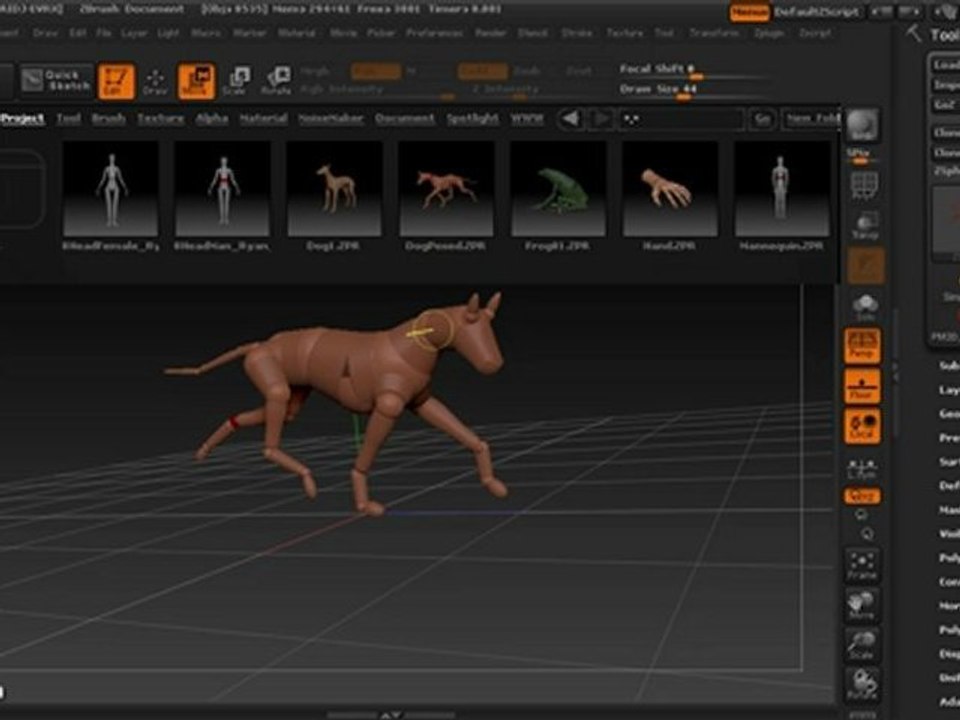Viewport: 960px width, 720px height.
Task: Click the BPR render sphere icon
Action: pyautogui.click(x=862, y=125)
